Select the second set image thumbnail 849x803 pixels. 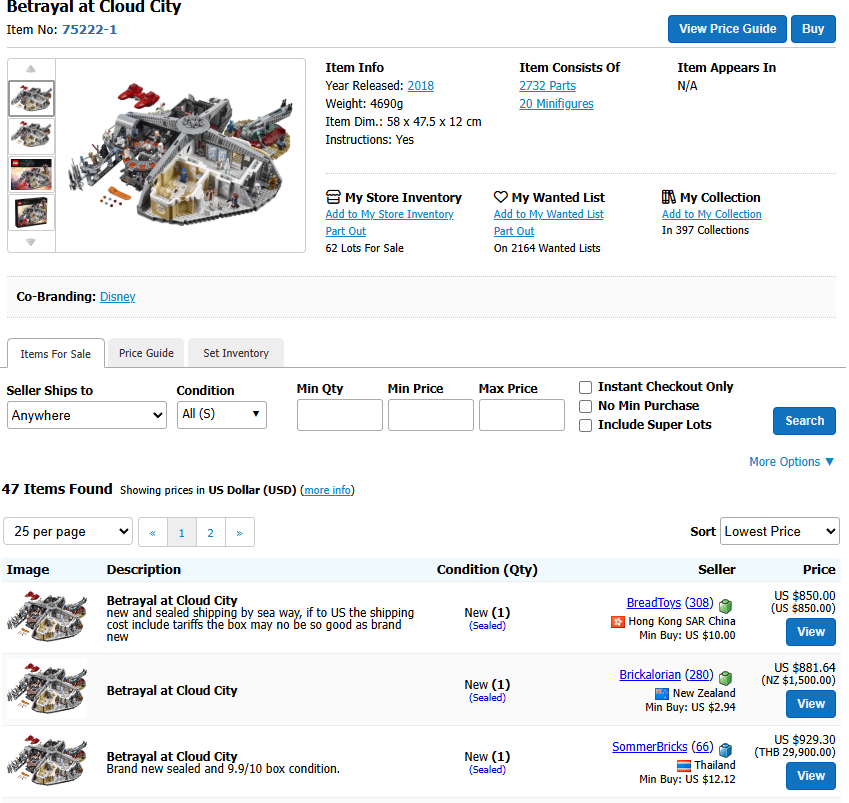31,136
